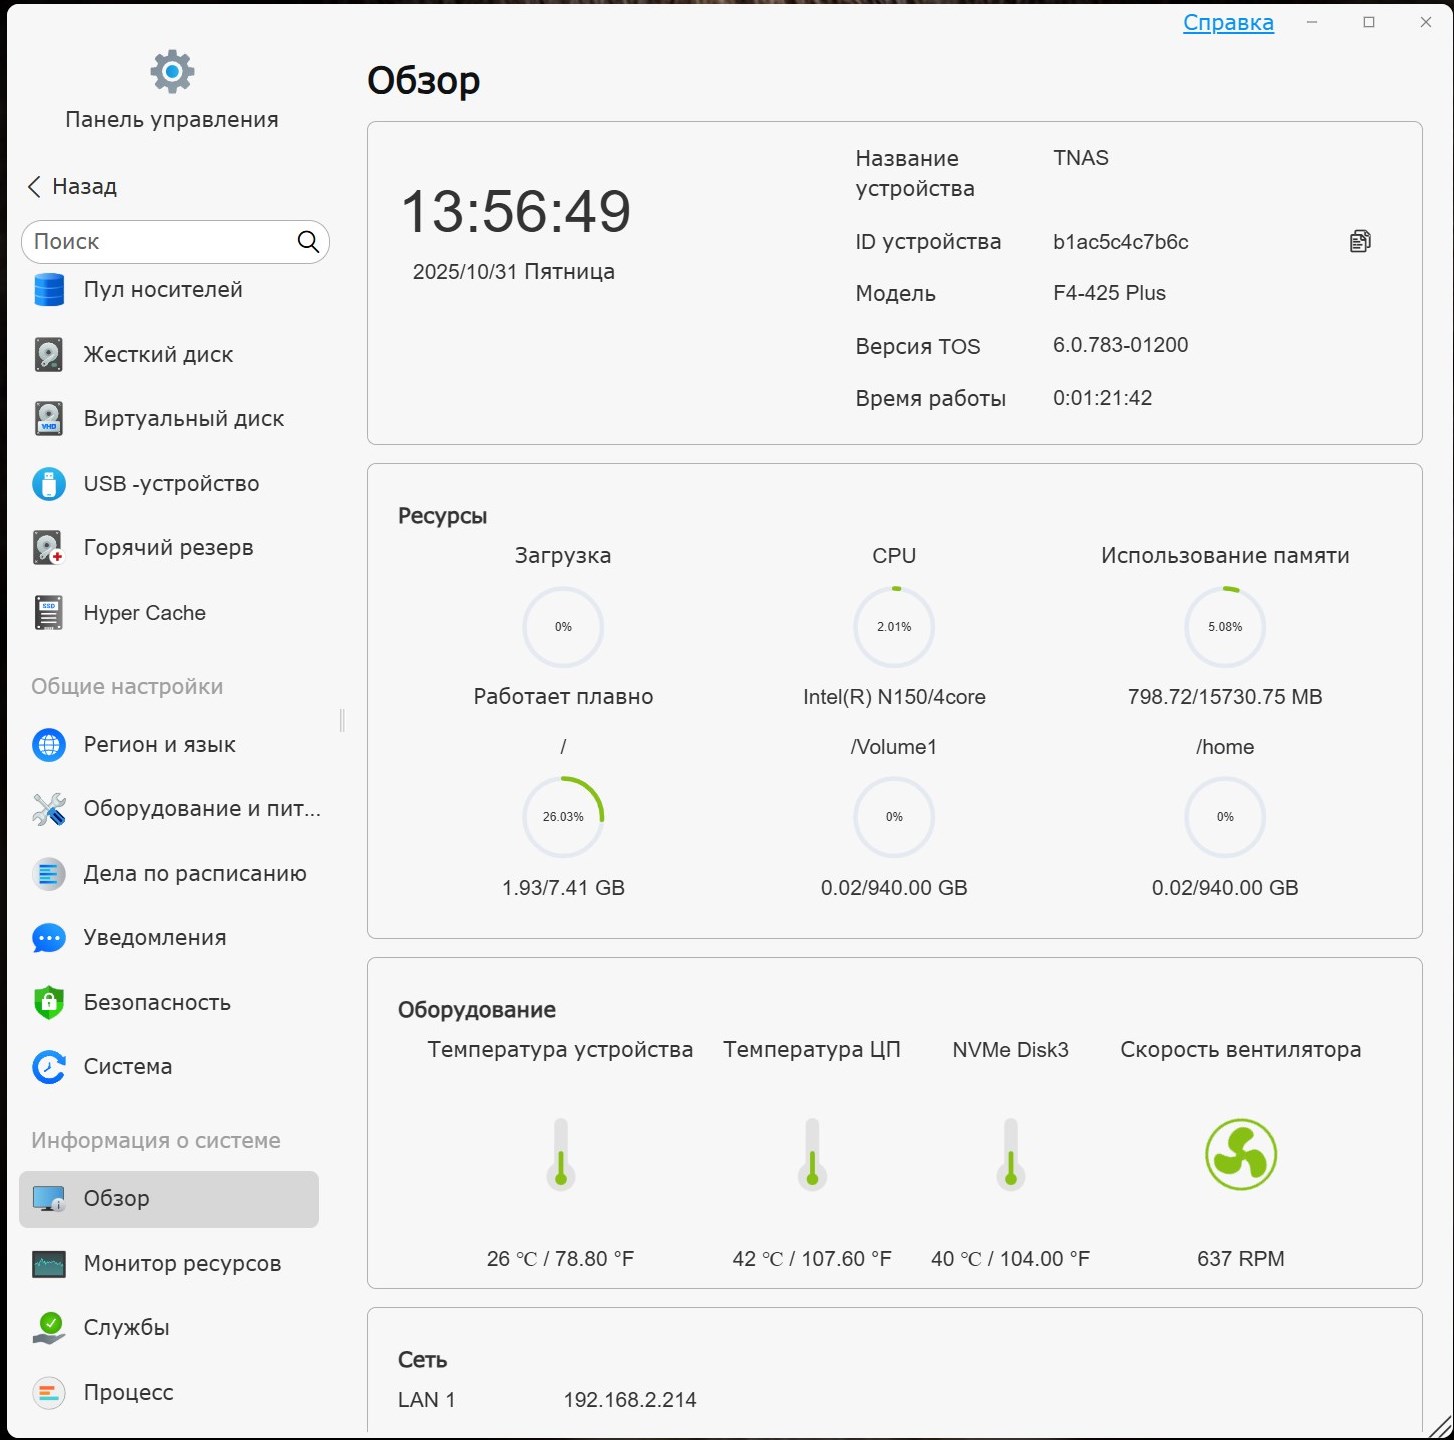
Task: Click the storage pool icon (Пул носителей)
Action: [49, 290]
